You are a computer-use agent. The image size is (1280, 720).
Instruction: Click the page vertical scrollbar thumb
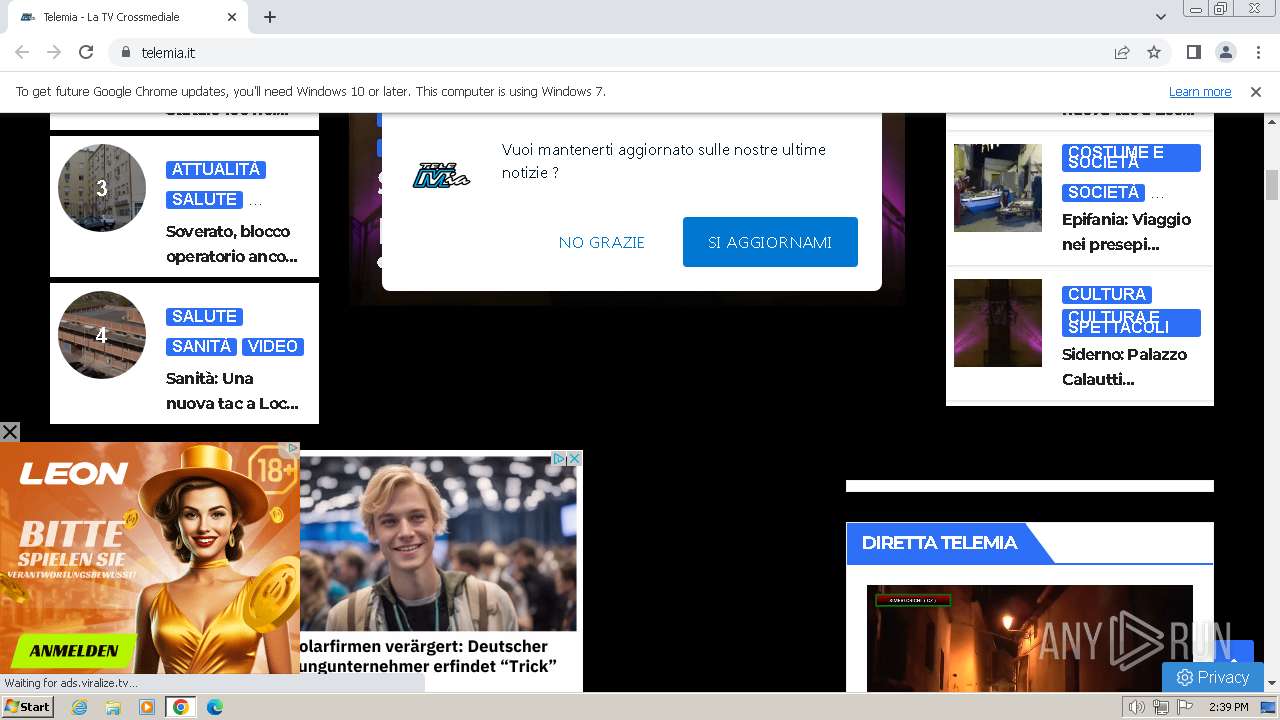[1272, 185]
